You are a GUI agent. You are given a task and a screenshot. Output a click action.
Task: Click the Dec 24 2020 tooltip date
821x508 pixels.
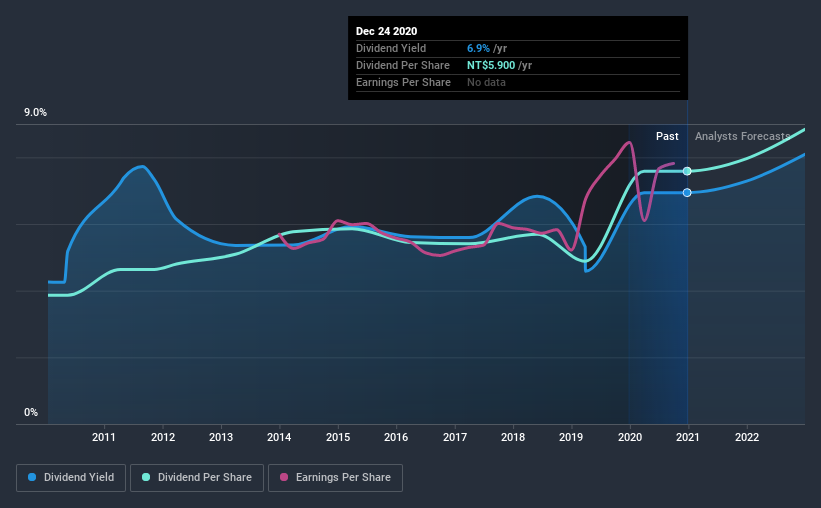click(386, 31)
